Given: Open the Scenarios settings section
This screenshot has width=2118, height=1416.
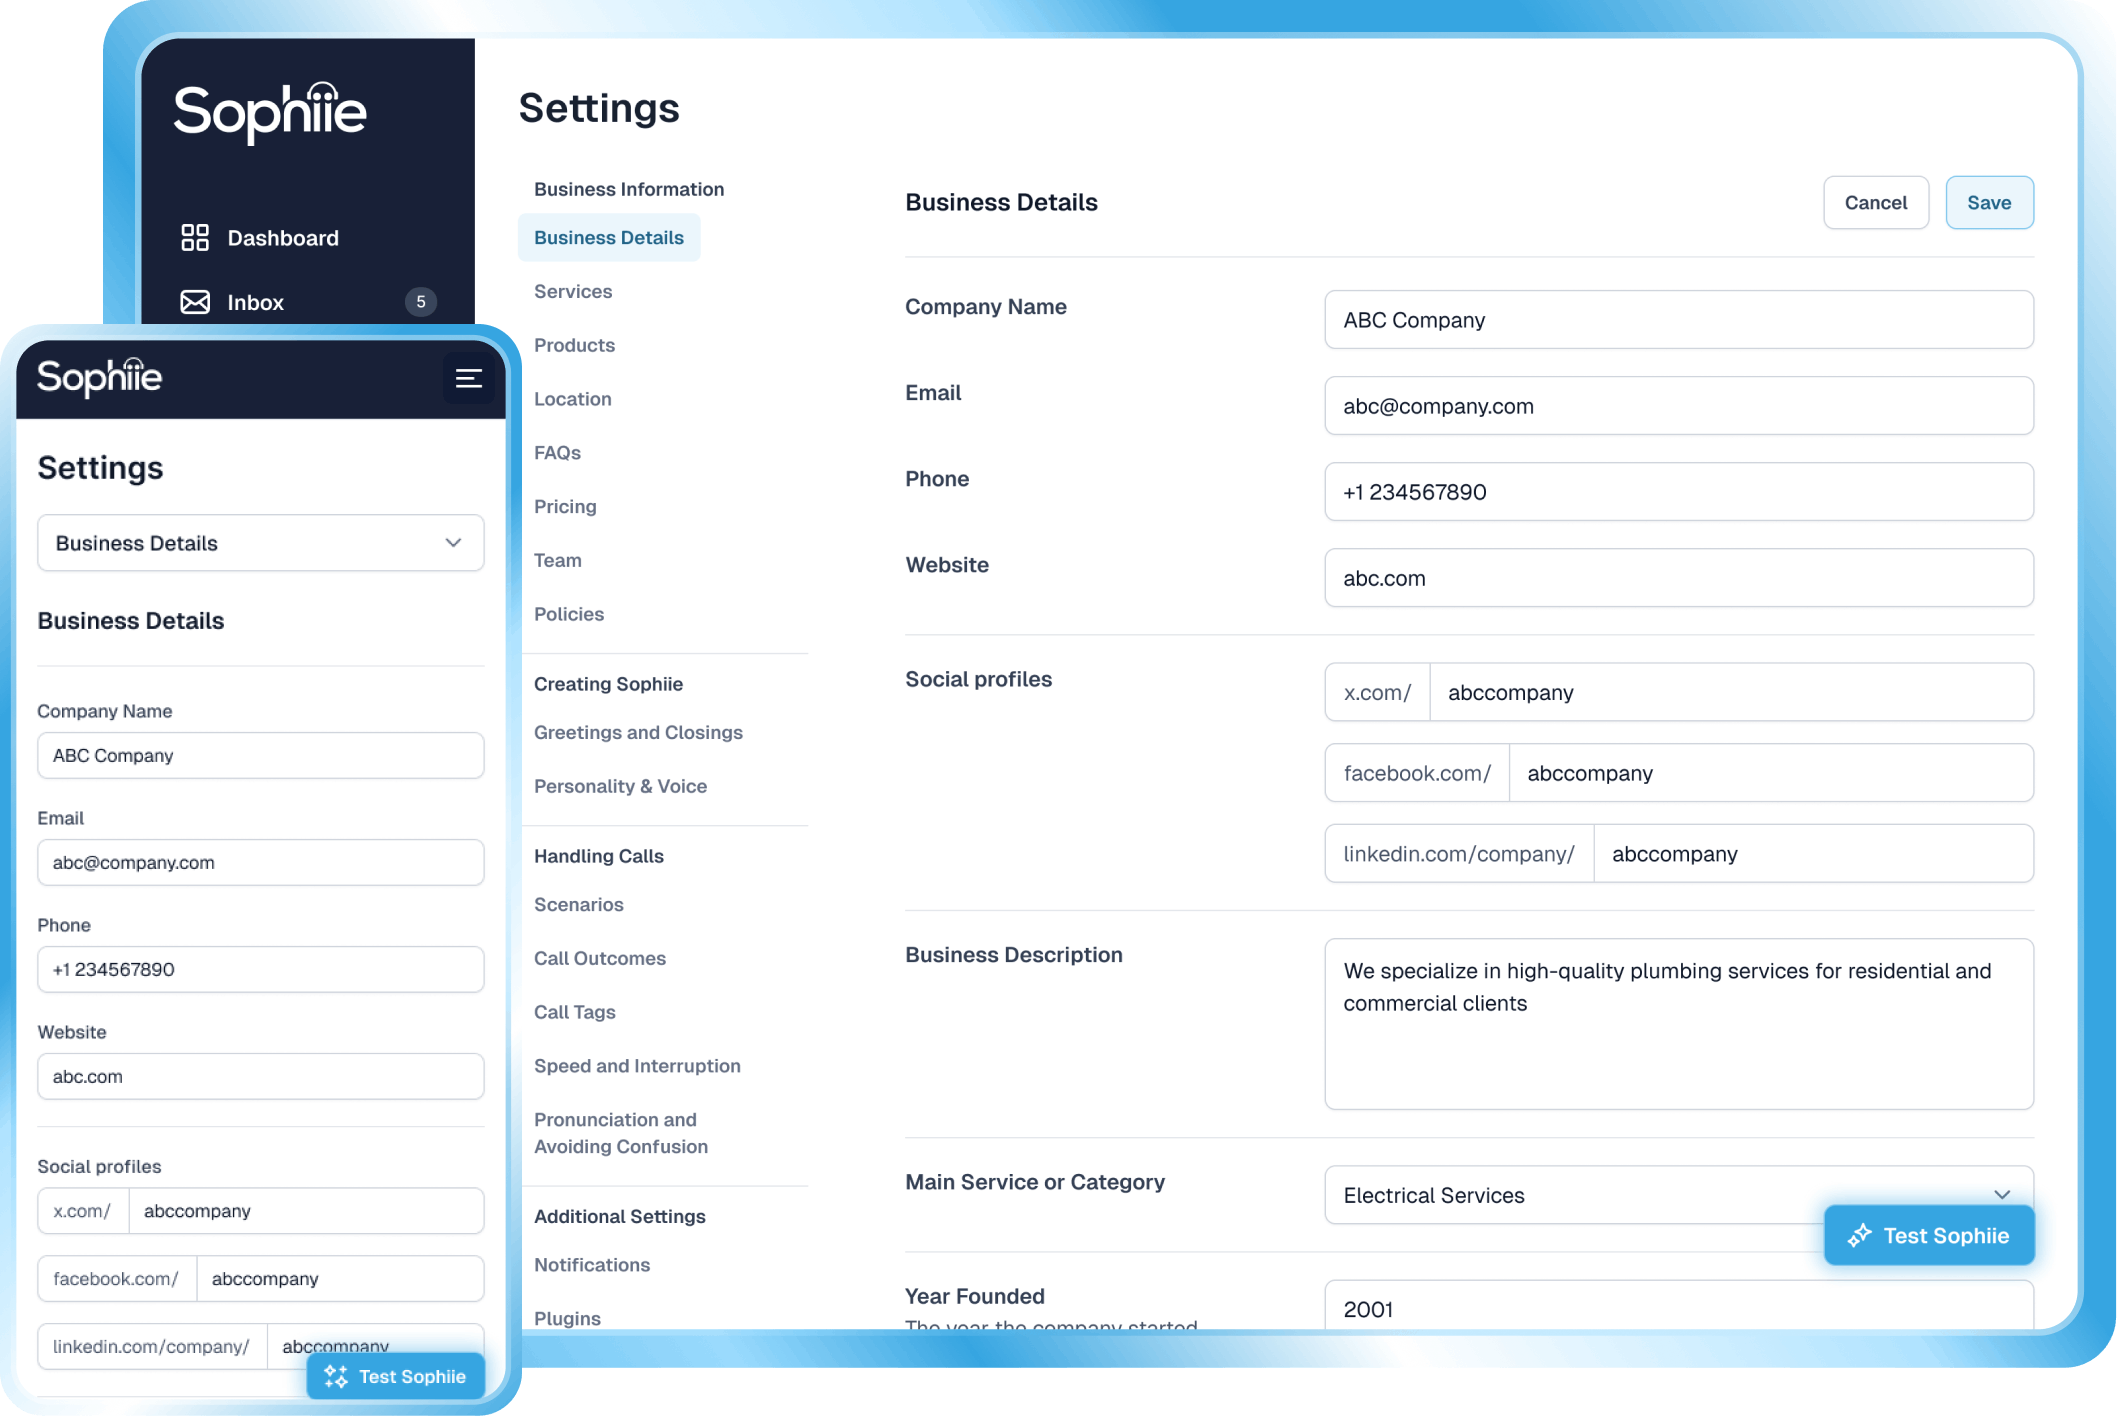Looking at the screenshot, I should point(578,905).
